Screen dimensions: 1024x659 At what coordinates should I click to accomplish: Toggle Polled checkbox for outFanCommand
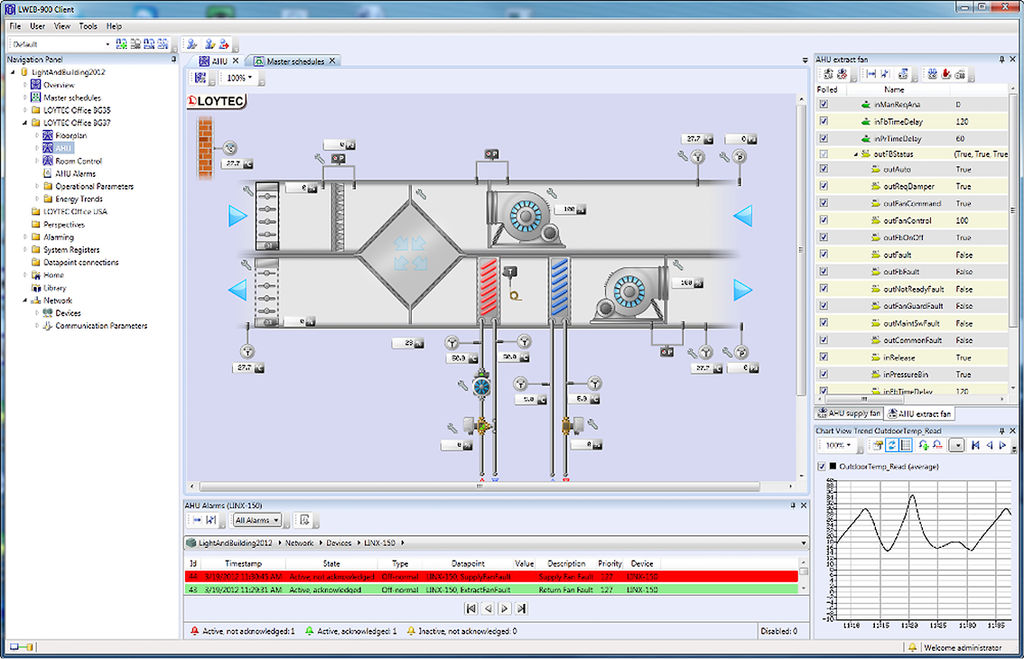pyautogui.click(x=824, y=203)
